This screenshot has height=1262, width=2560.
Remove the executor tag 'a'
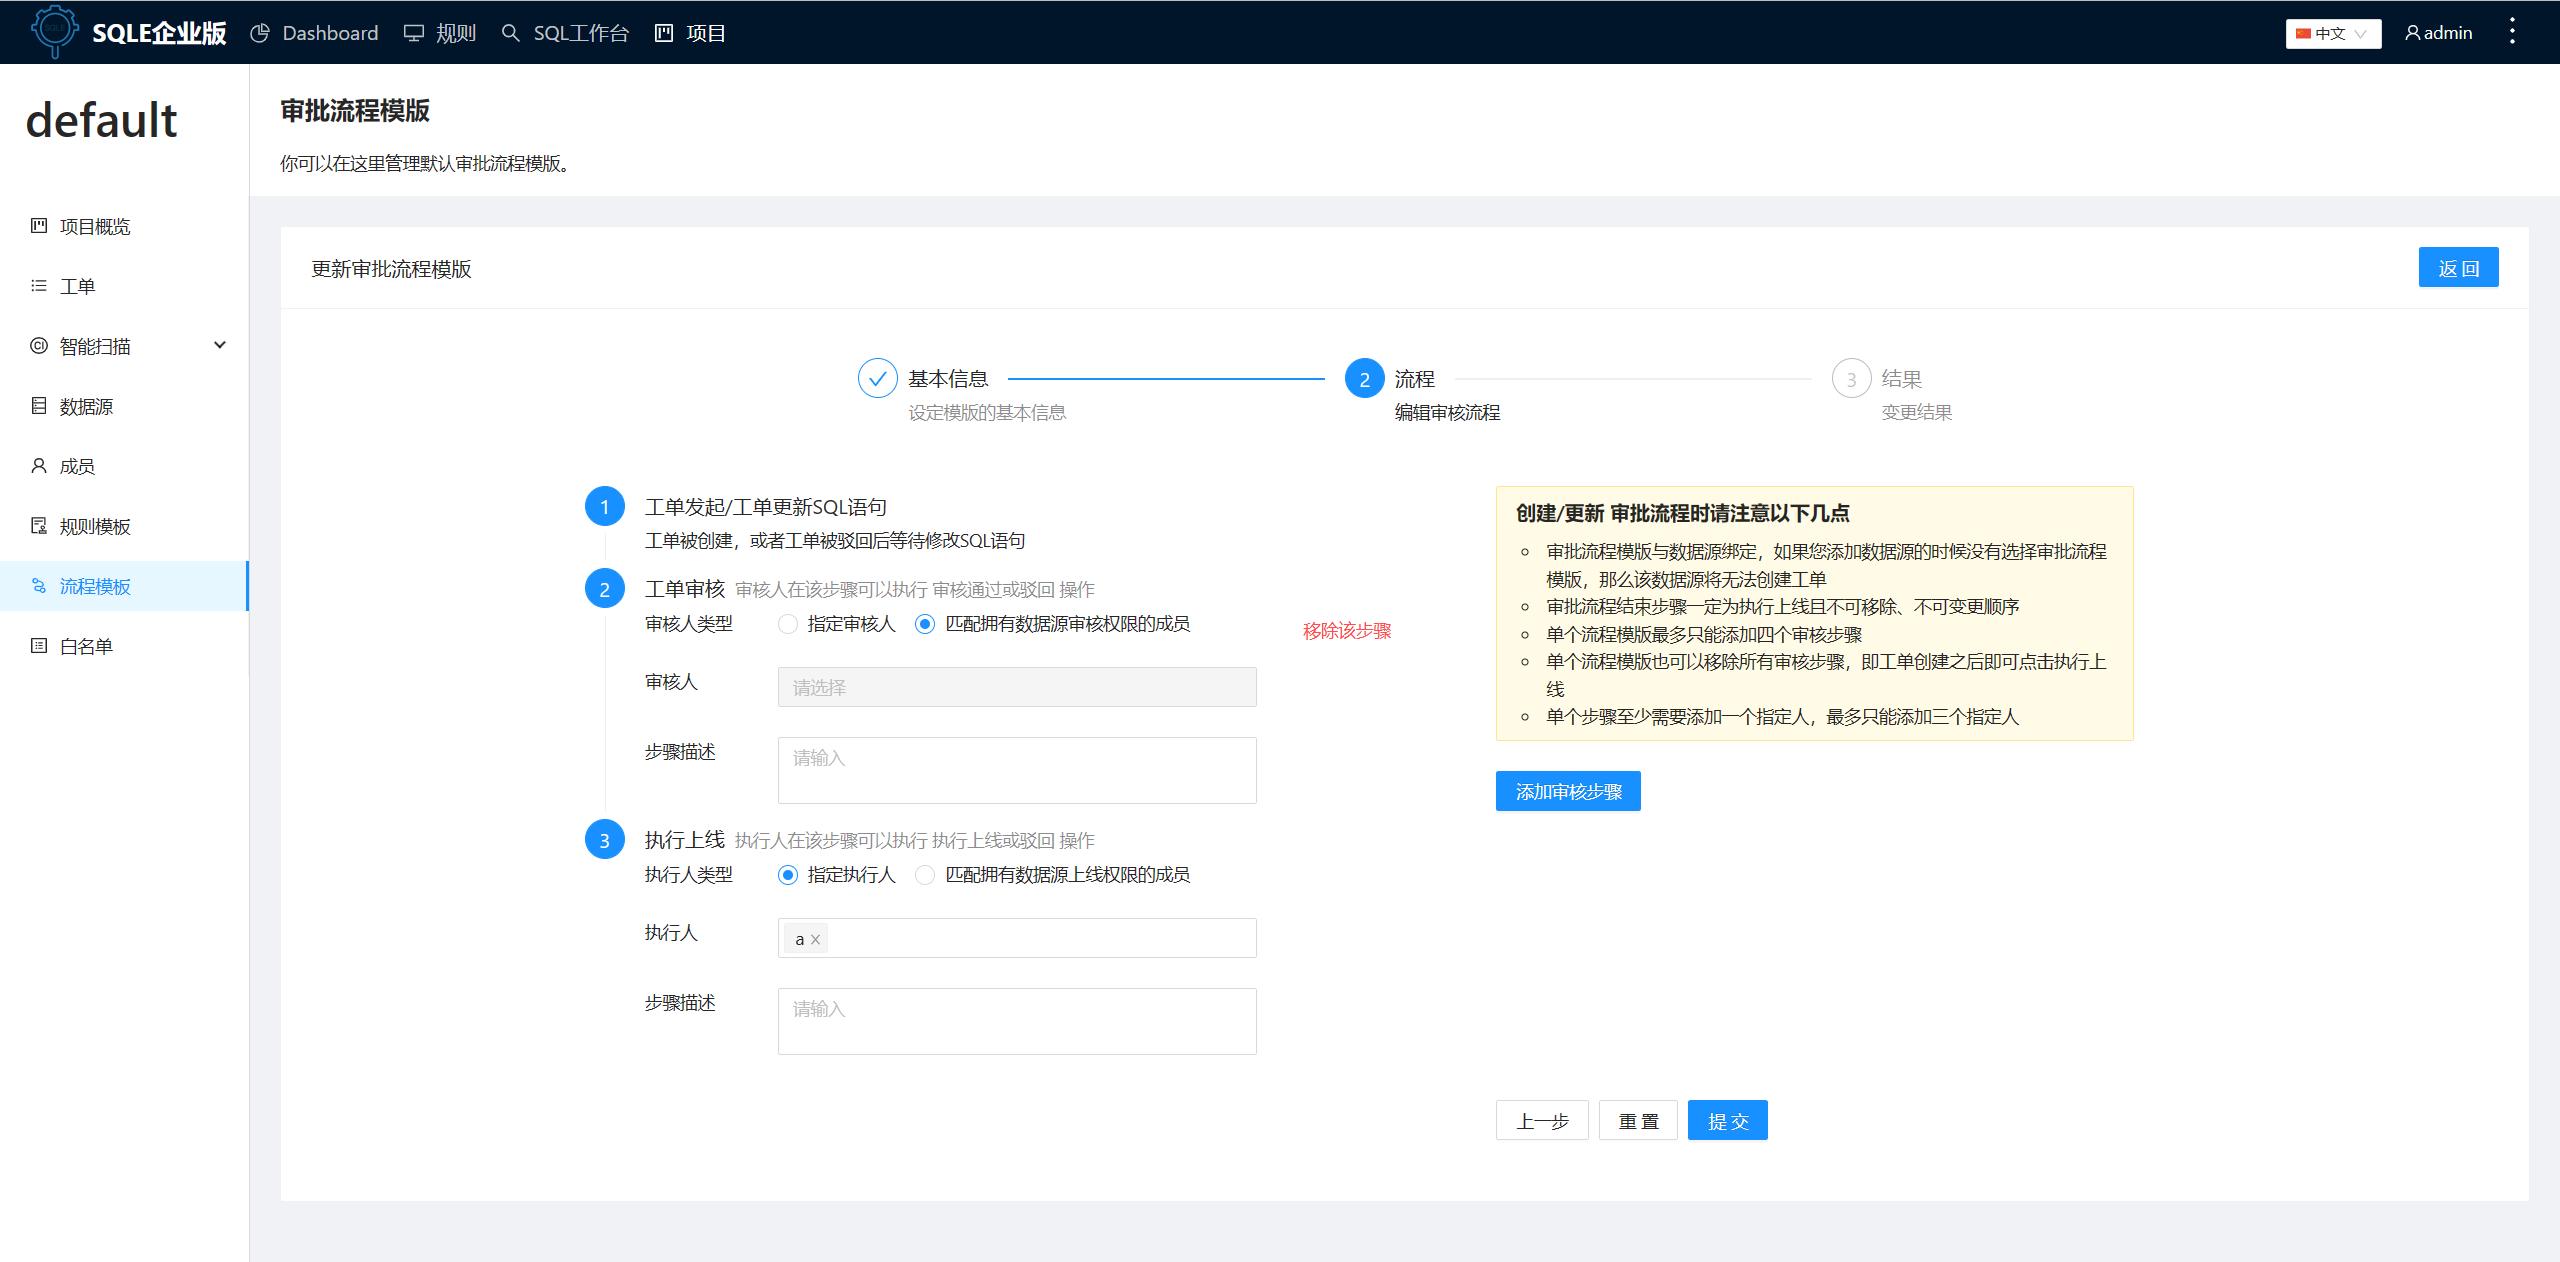click(x=816, y=938)
